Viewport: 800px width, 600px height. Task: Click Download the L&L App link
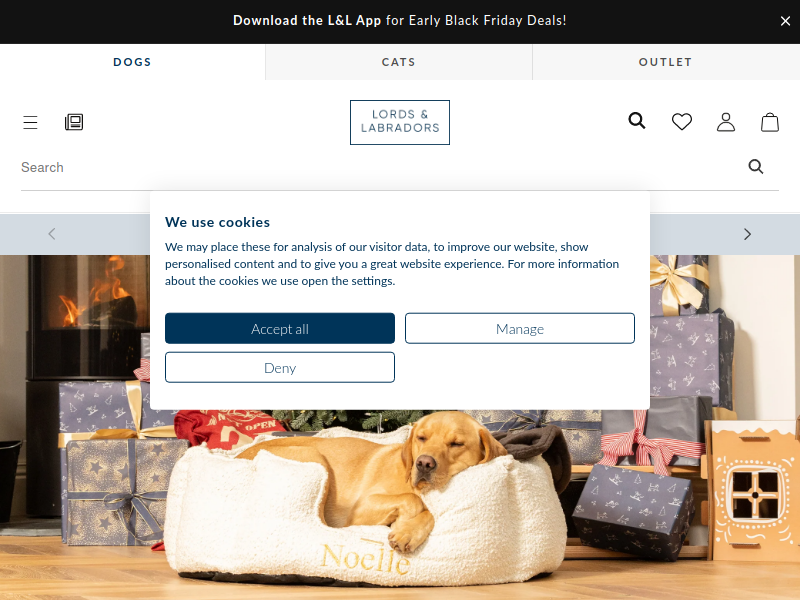point(307,20)
